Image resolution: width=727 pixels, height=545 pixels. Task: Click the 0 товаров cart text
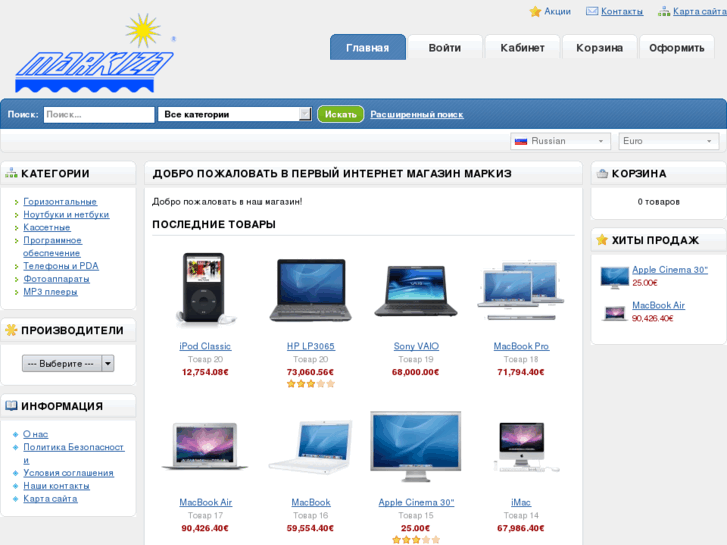(658, 202)
